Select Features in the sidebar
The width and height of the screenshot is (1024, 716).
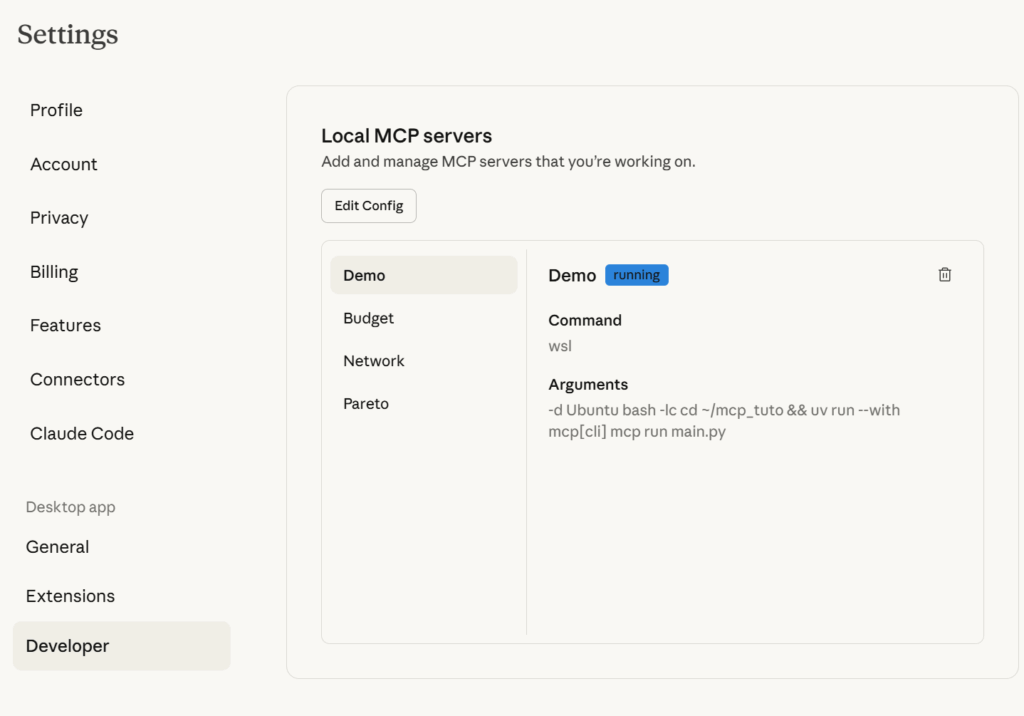point(65,325)
